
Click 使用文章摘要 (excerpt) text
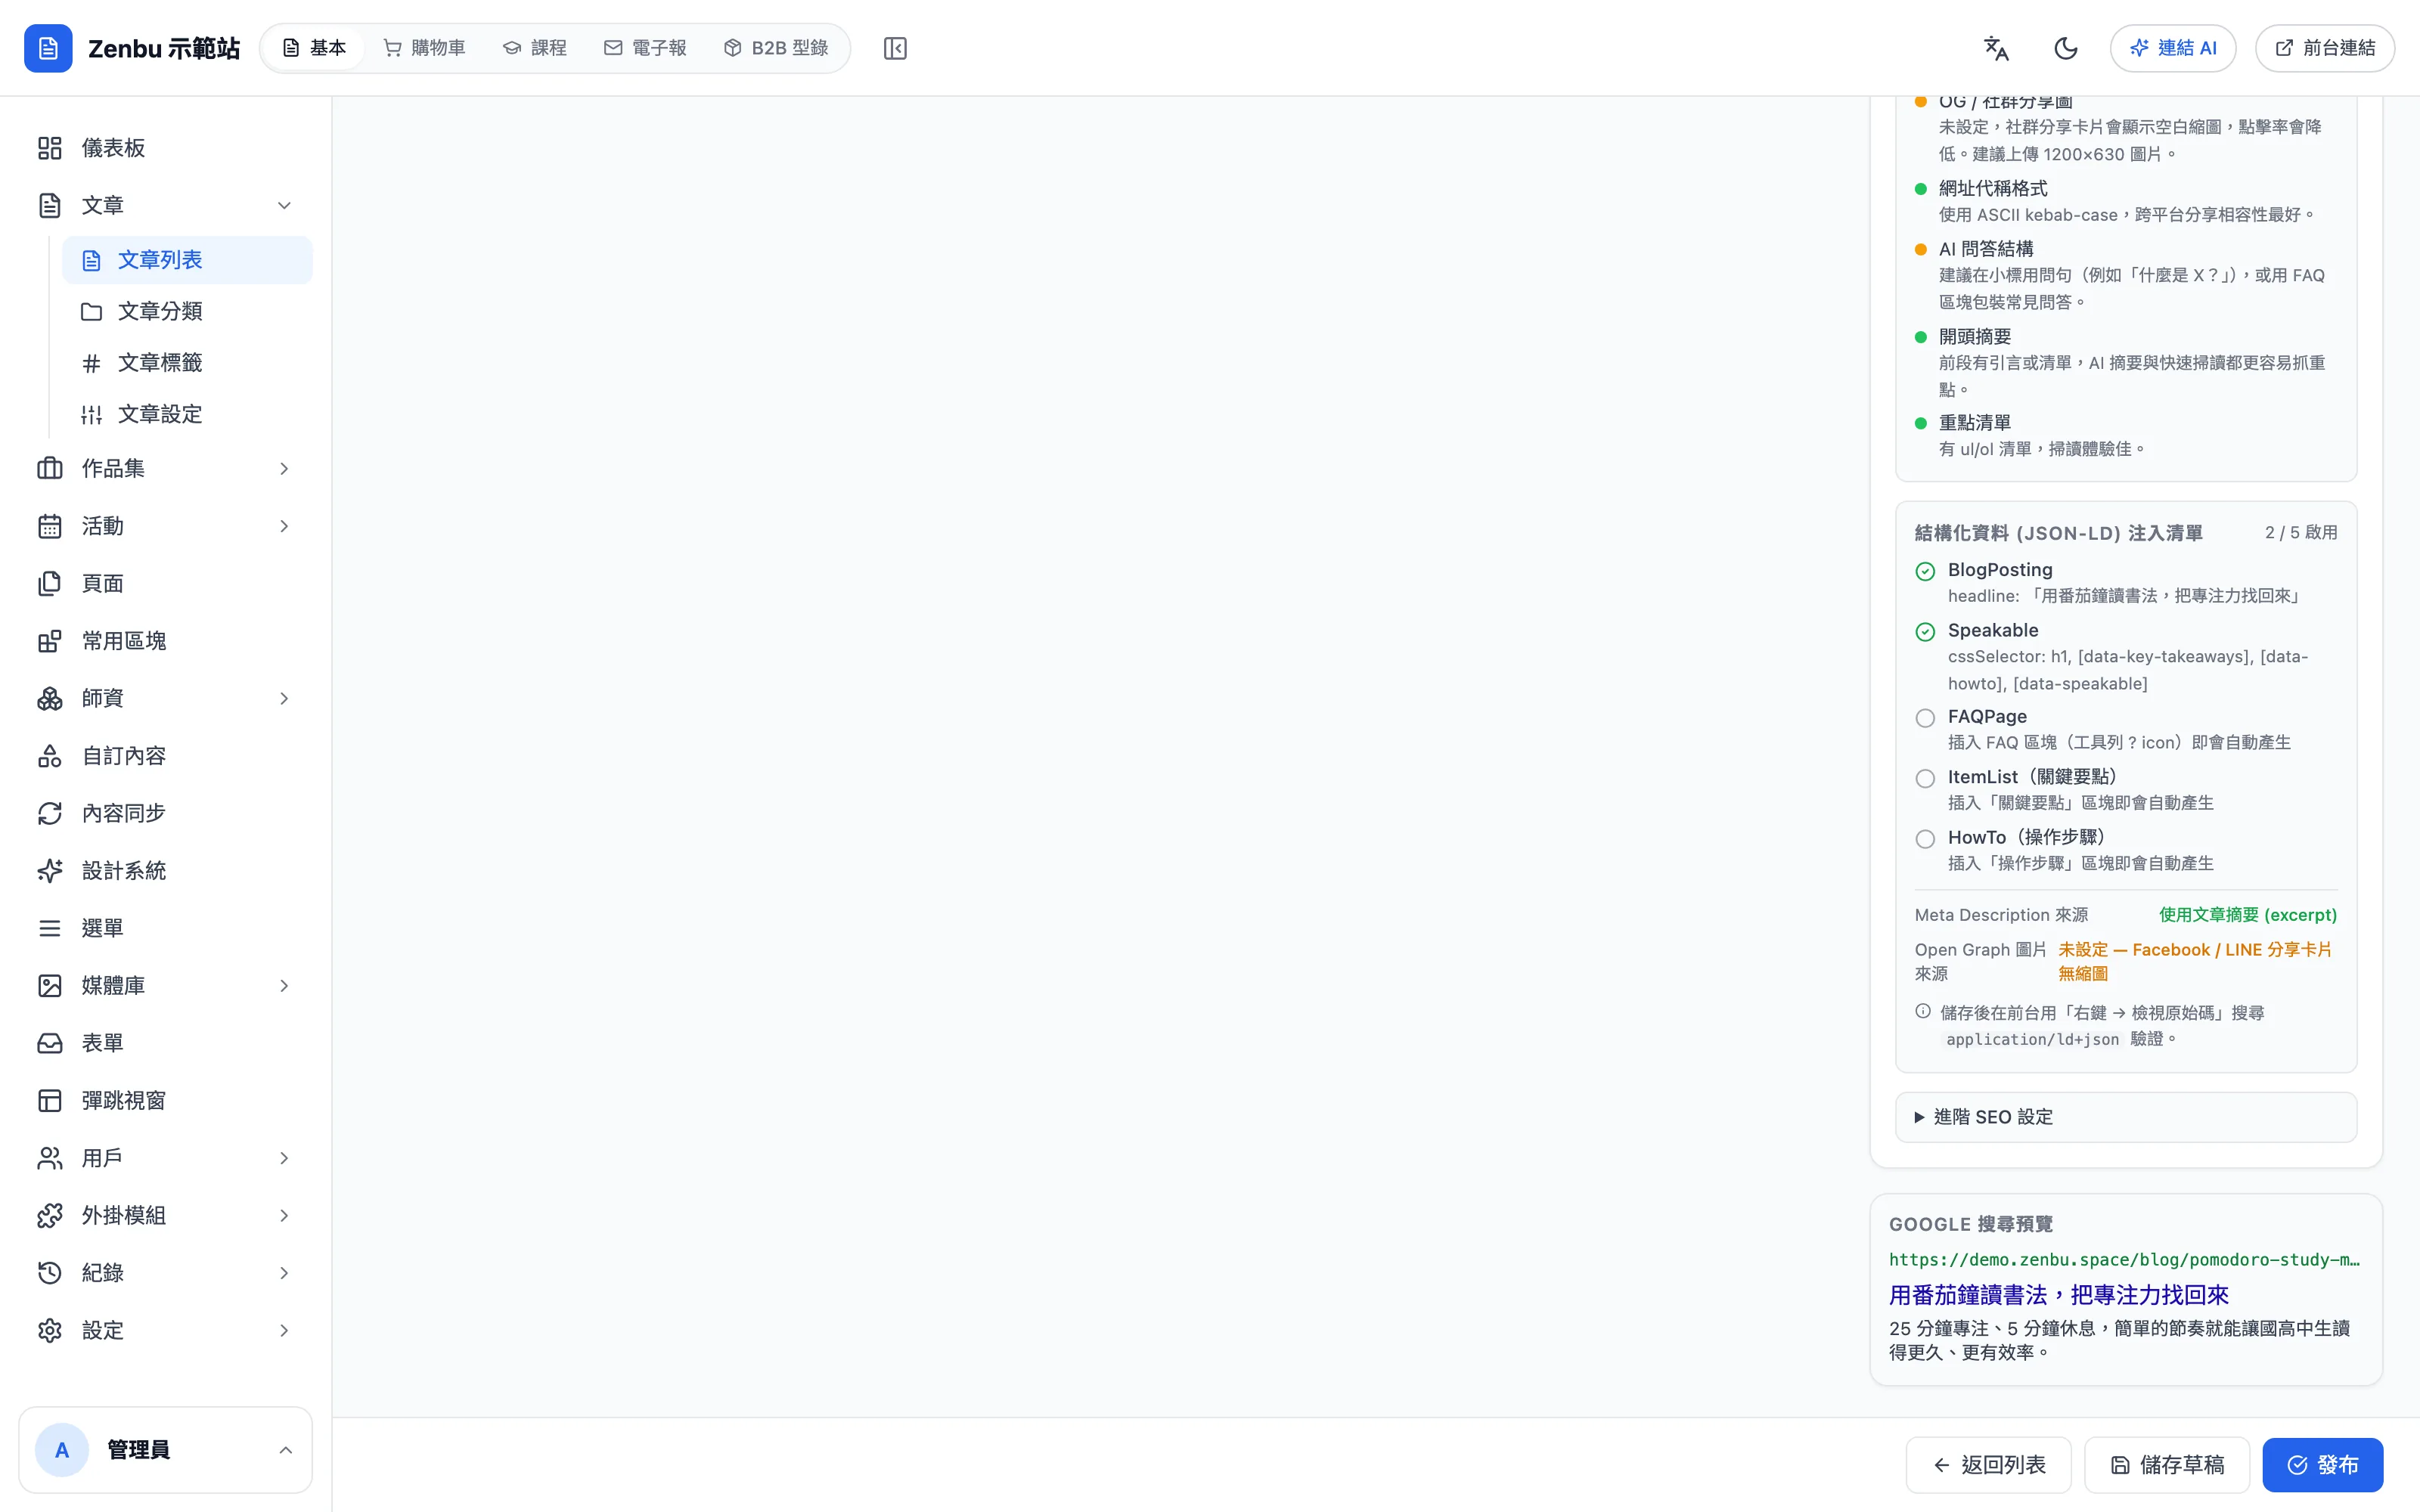click(2248, 915)
